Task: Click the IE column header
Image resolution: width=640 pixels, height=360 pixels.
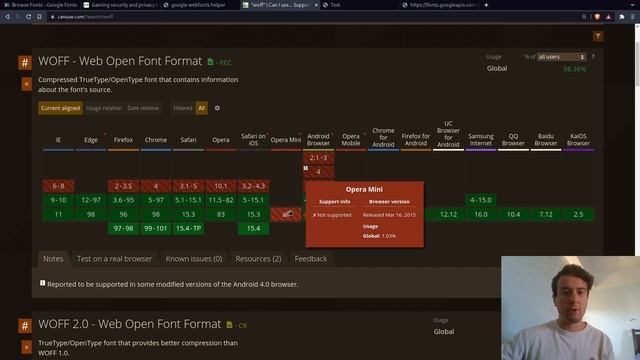Action: click(58, 140)
